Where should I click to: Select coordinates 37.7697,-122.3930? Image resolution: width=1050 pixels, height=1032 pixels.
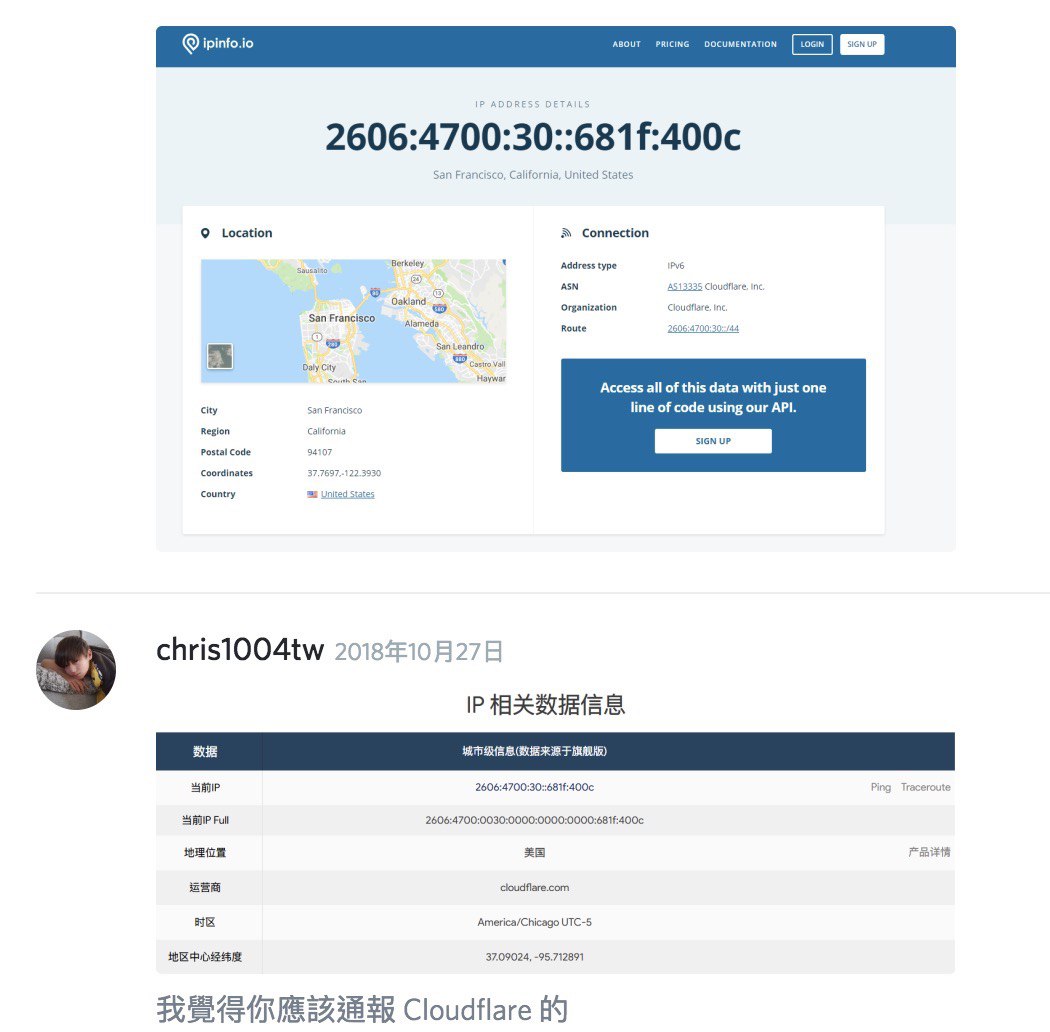(344, 473)
